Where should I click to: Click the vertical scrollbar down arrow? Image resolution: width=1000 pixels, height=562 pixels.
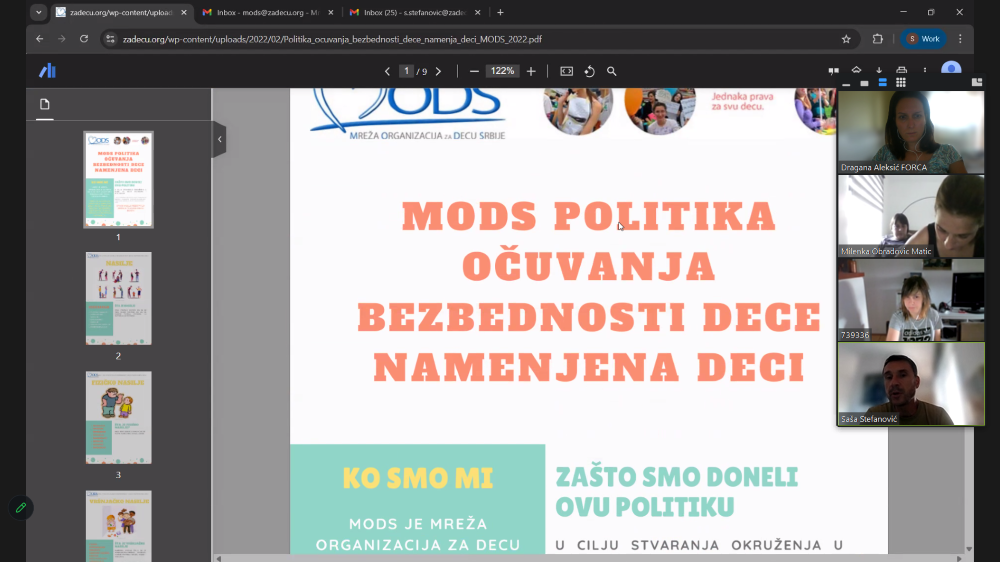(969, 549)
